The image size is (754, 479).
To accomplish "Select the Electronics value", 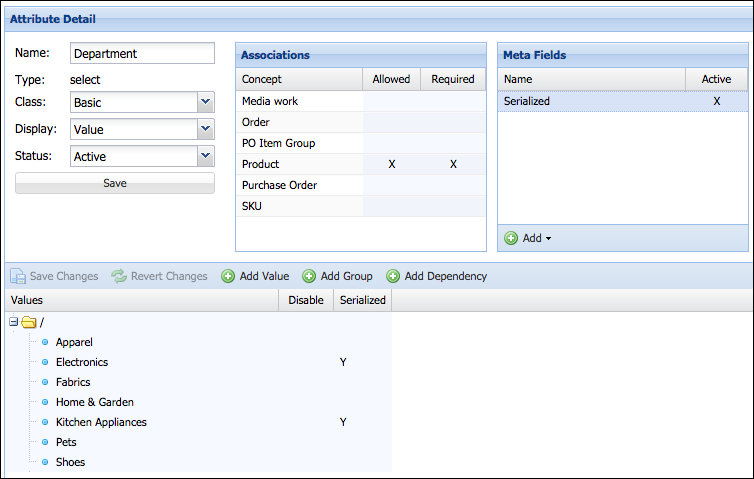I will [82, 362].
